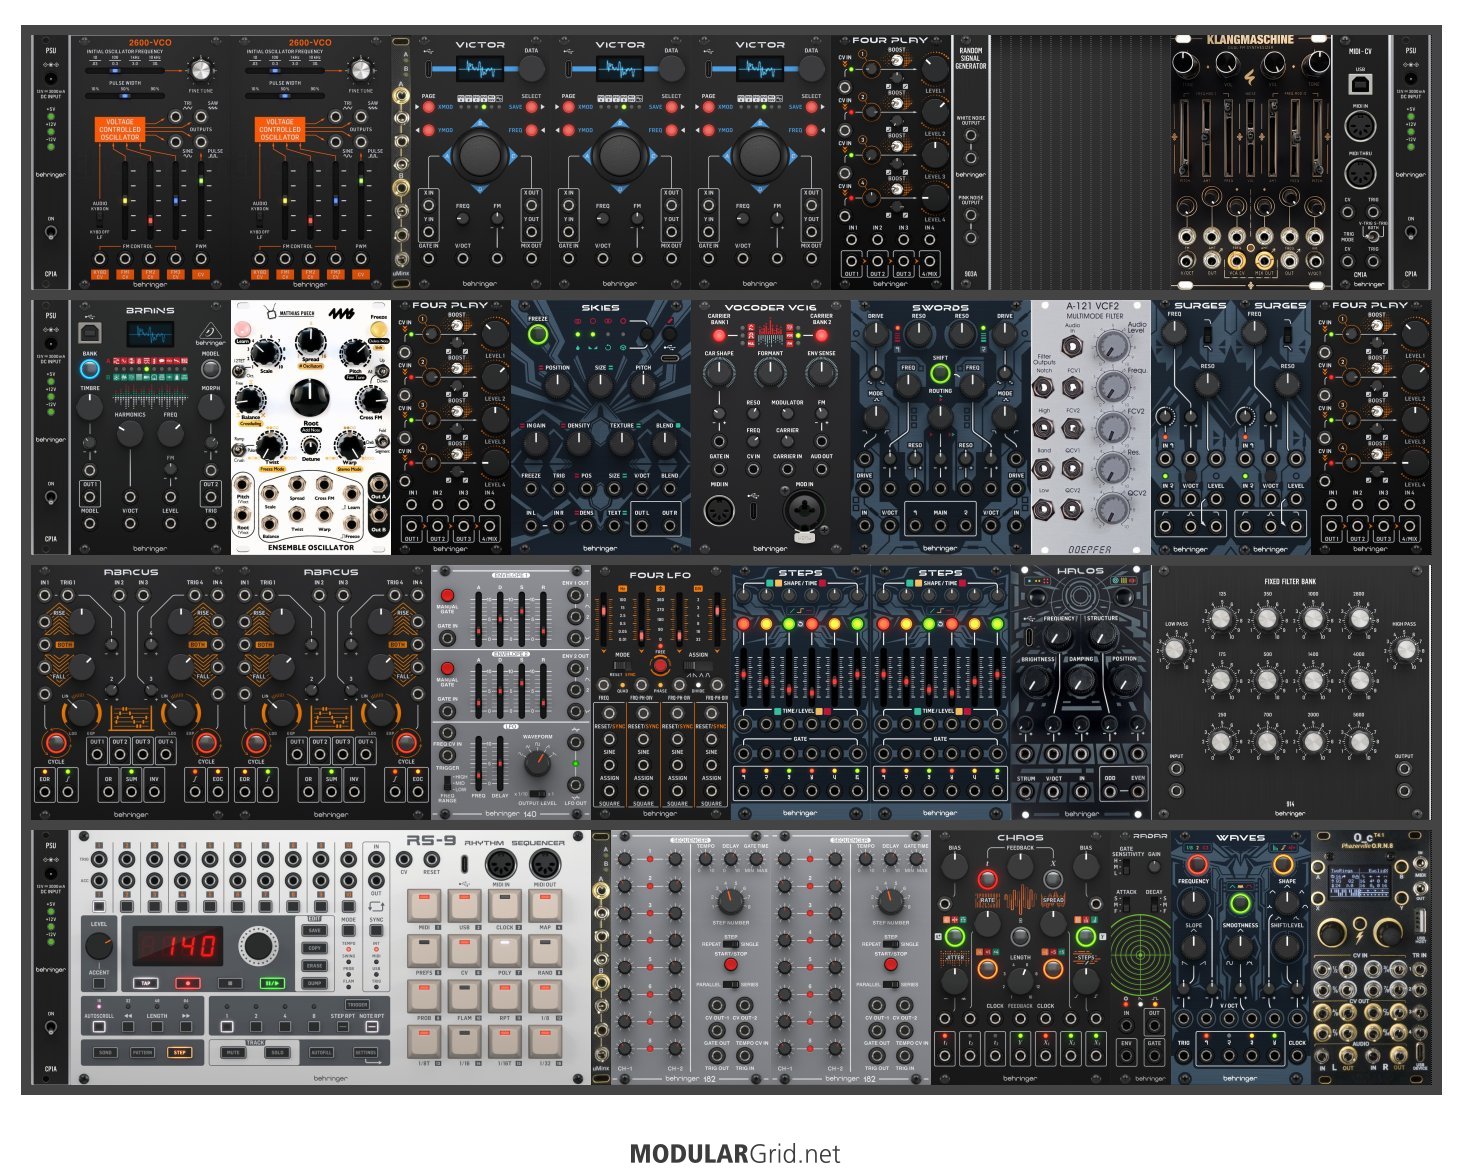The image size is (1472, 1175).
Task: Hit the red record button on RS-9
Action: click(187, 983)
